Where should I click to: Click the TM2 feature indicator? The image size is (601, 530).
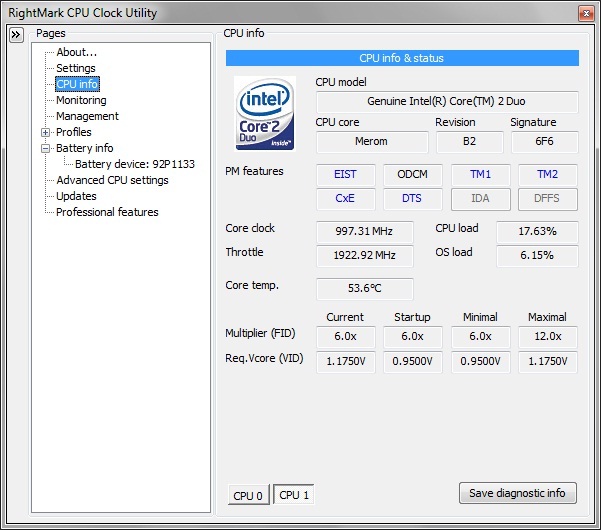(547, 175)
